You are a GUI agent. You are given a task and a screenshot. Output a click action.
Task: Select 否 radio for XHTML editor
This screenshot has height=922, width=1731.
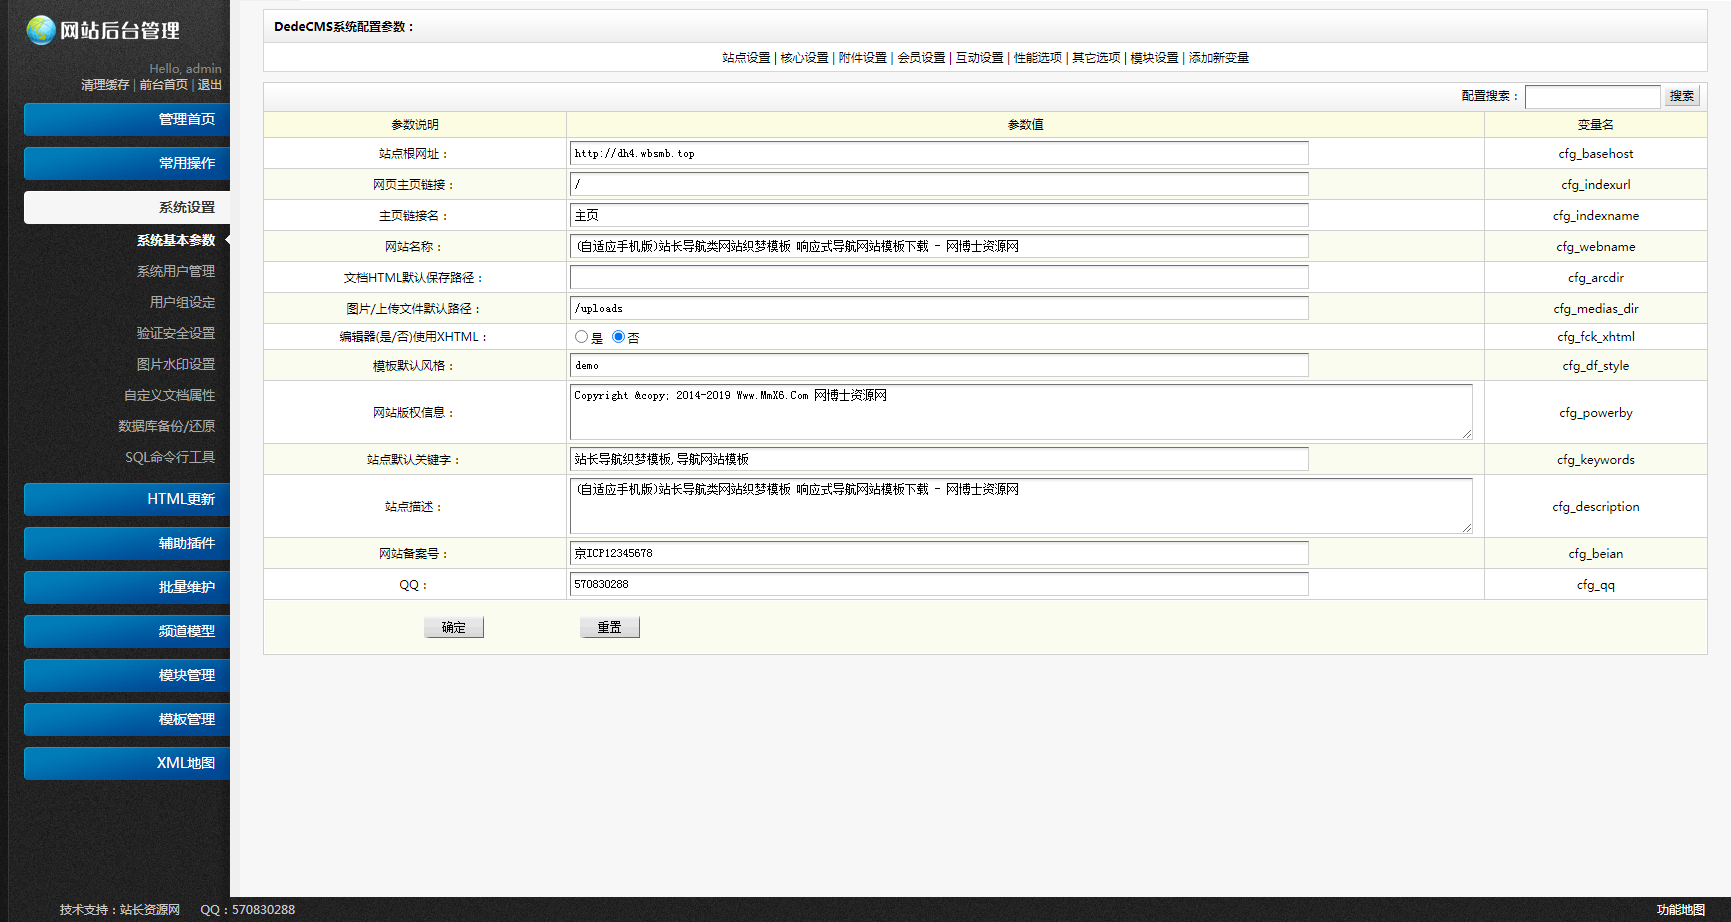click(x=618, y=337)
